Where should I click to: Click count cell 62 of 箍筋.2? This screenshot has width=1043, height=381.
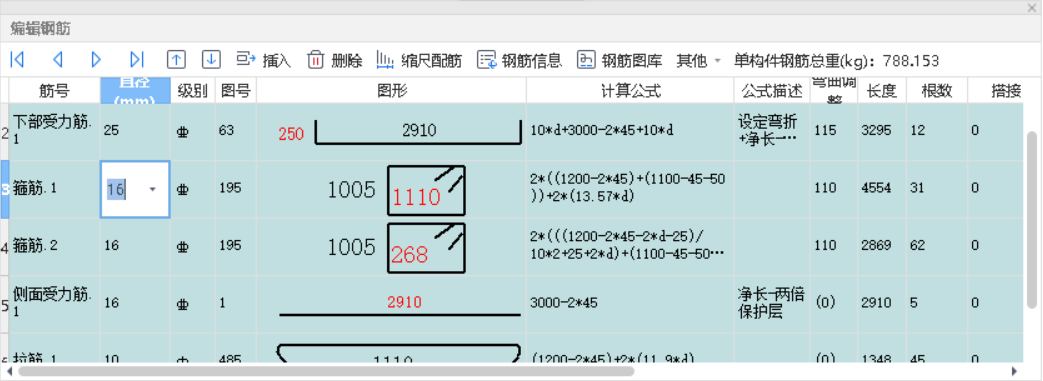click(x=936, y=247)
